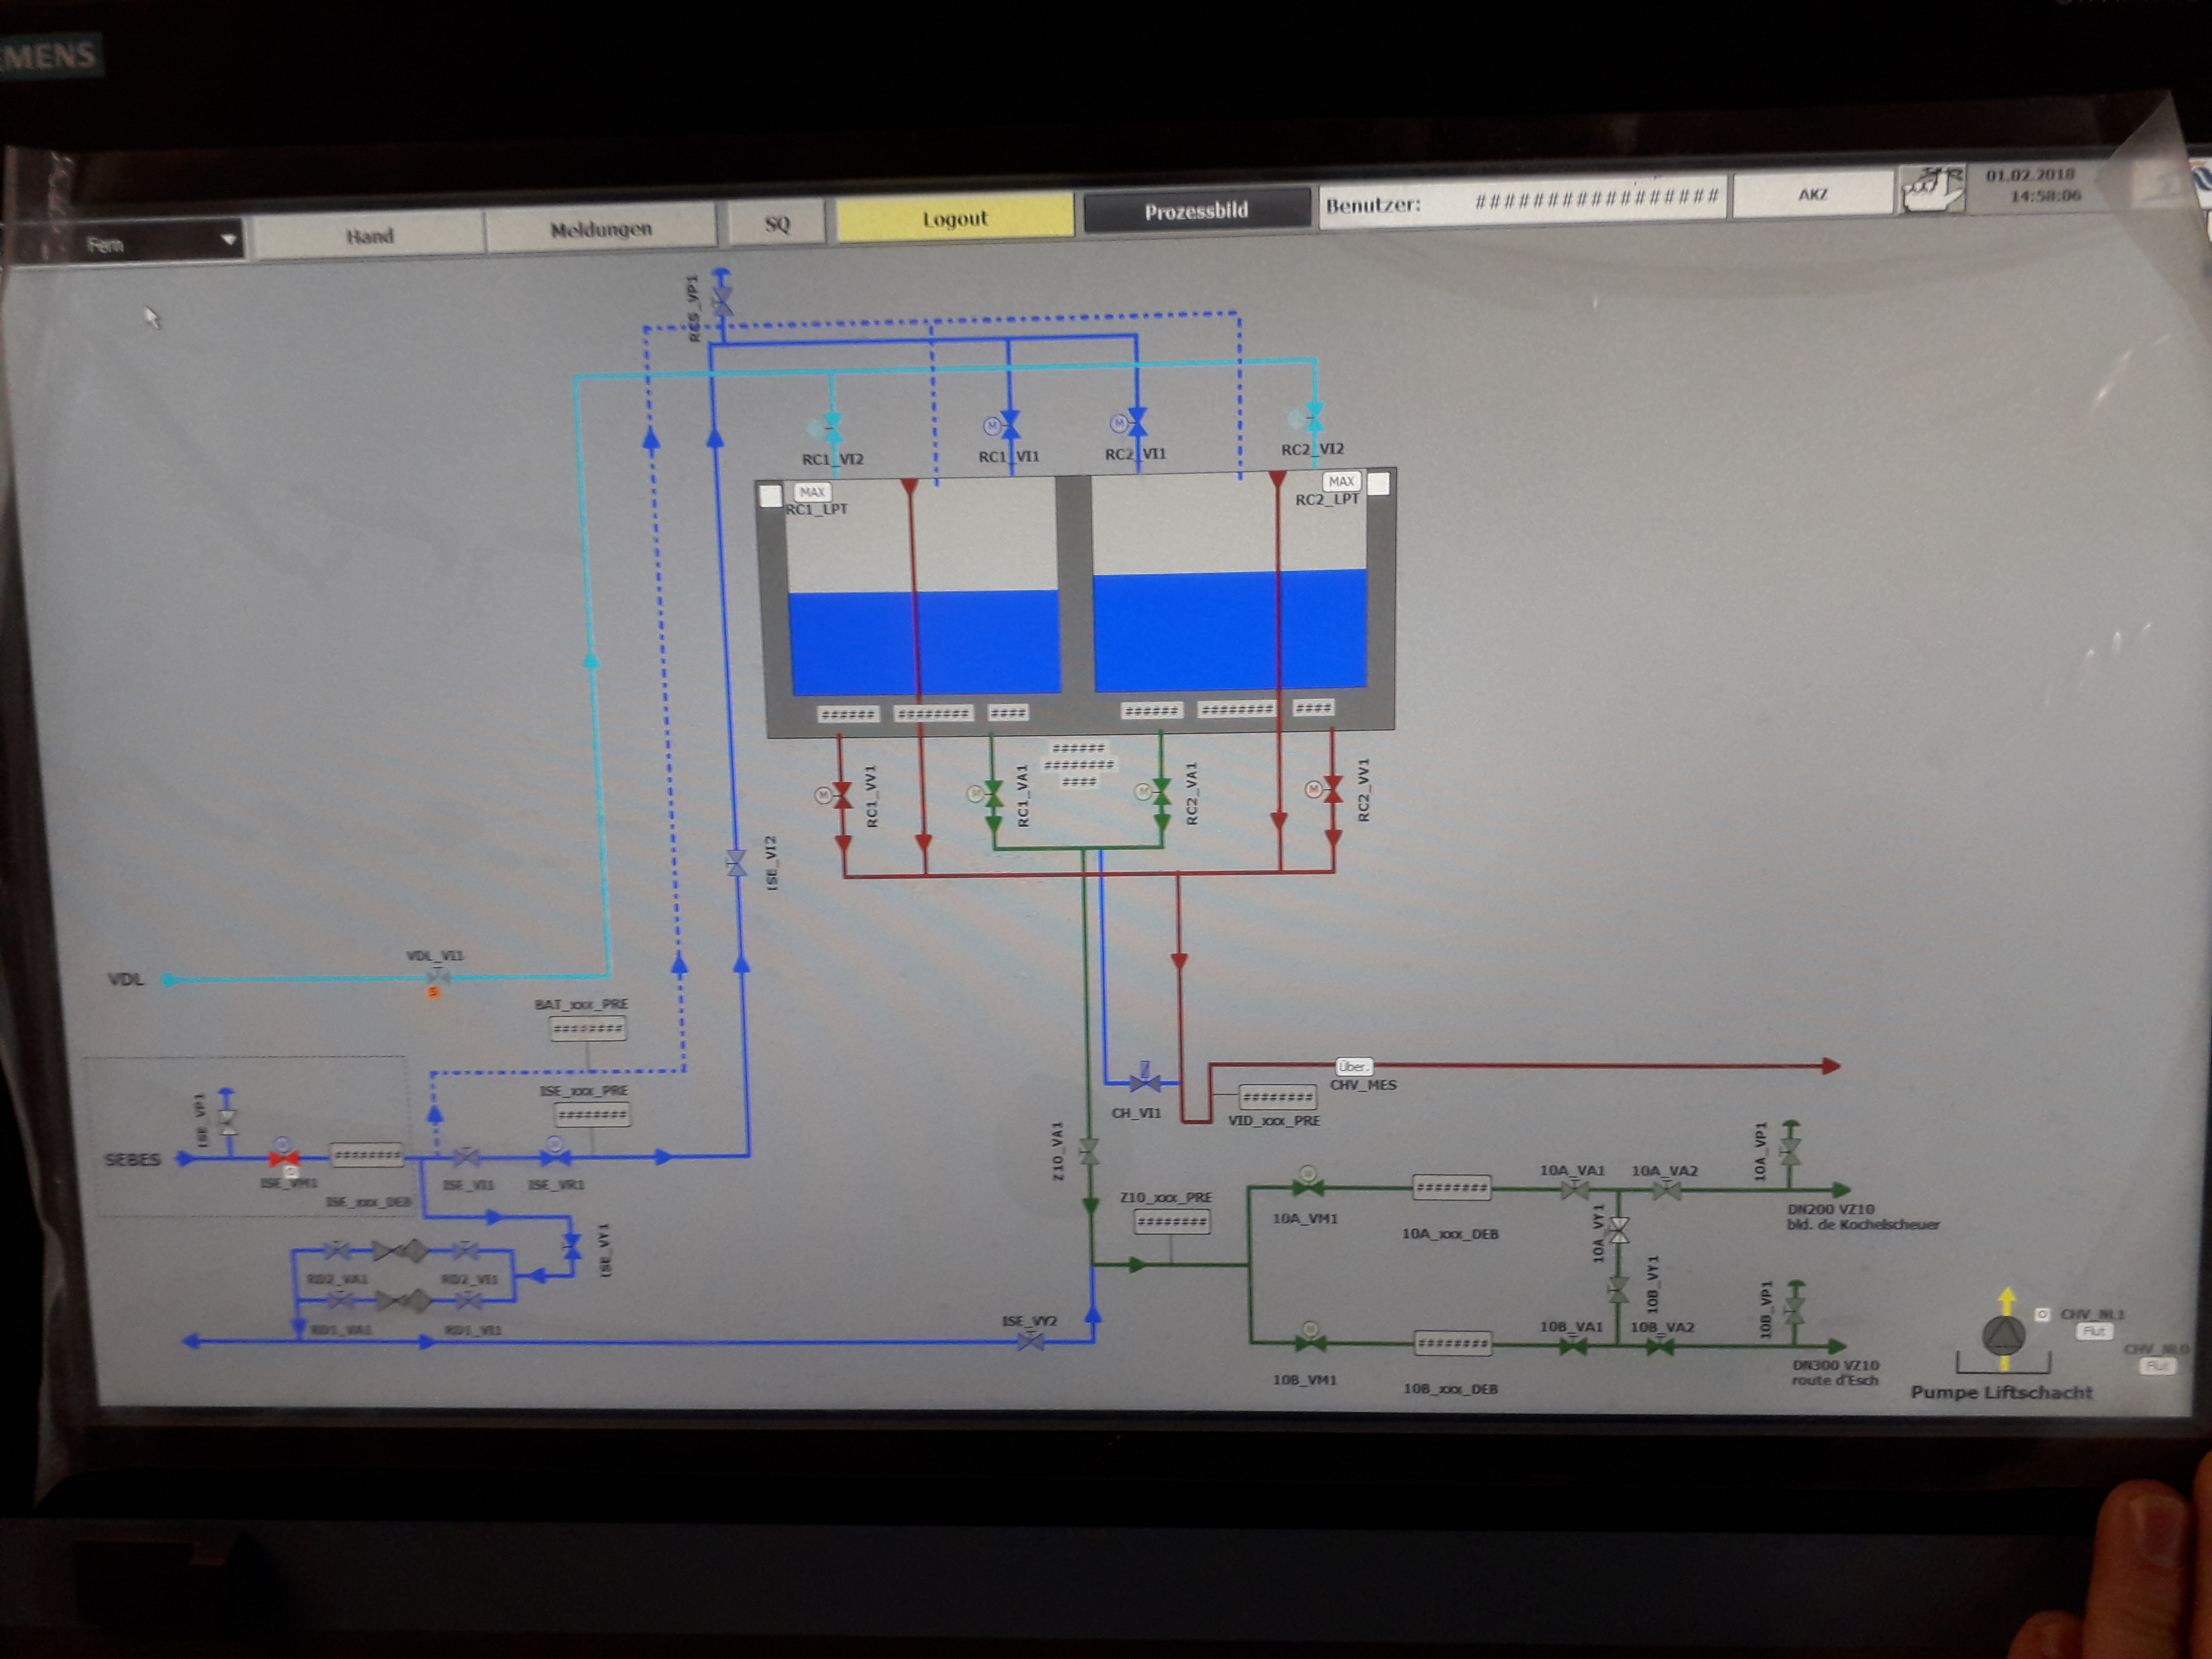Click the Prozessbild button
2212x1659 pixels.
[x=1196, y=211]
